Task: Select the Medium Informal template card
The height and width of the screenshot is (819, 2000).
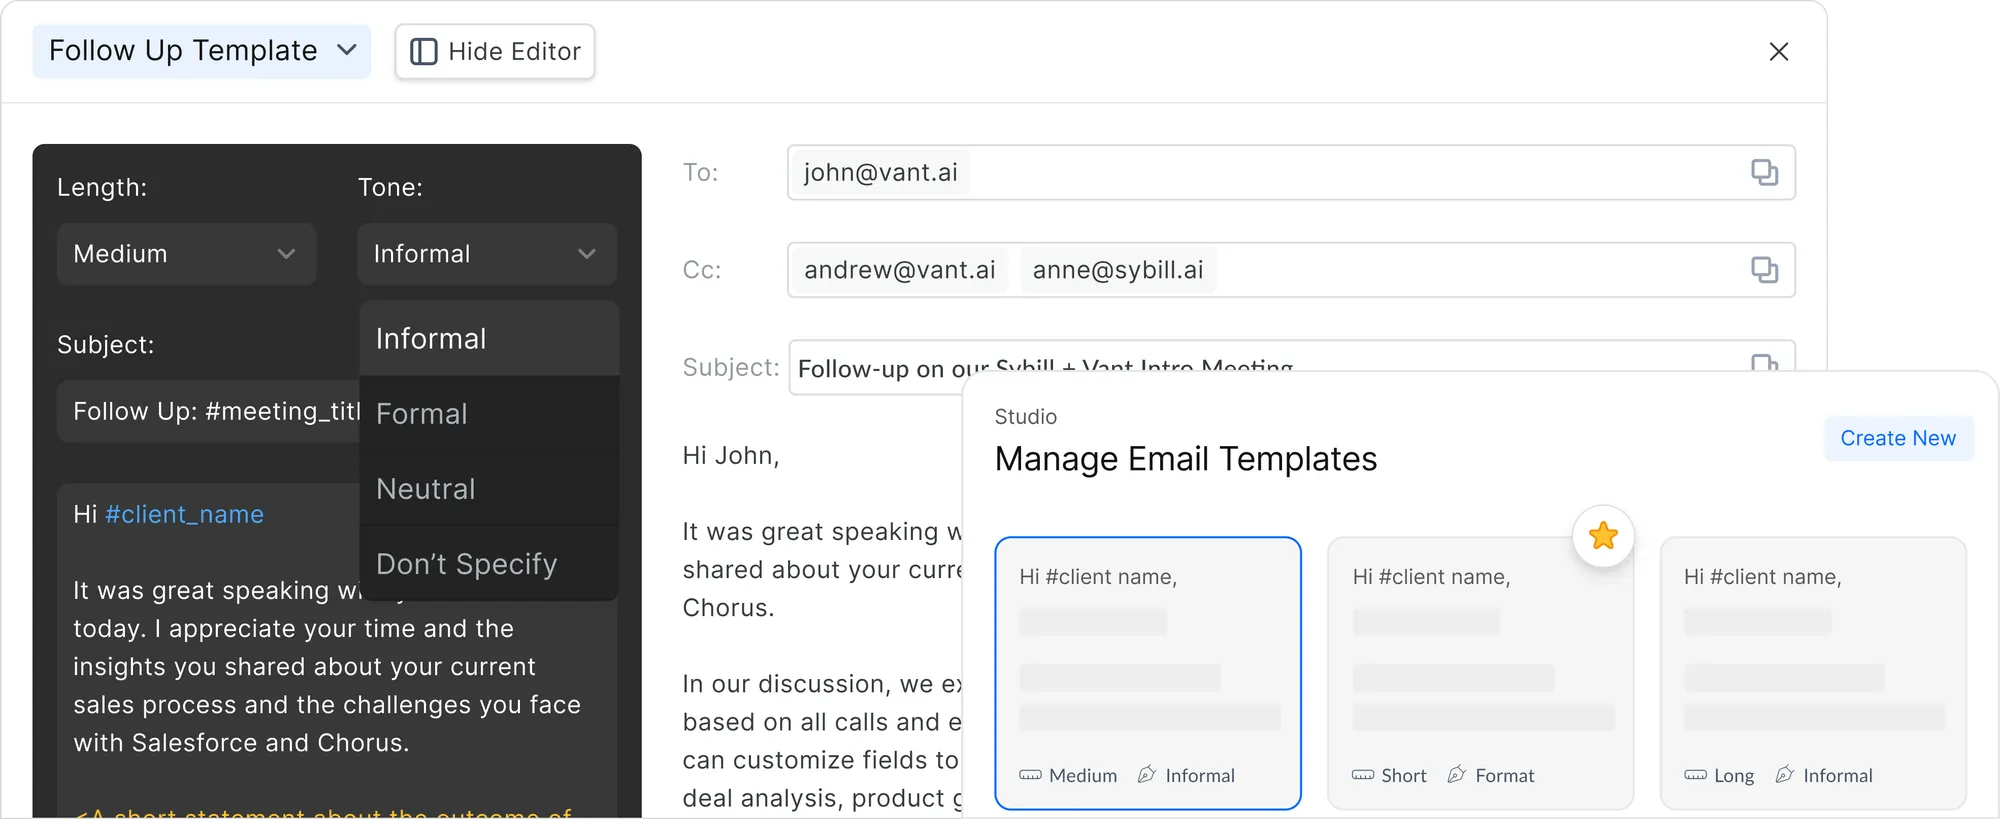Action: pos(1148,673)
